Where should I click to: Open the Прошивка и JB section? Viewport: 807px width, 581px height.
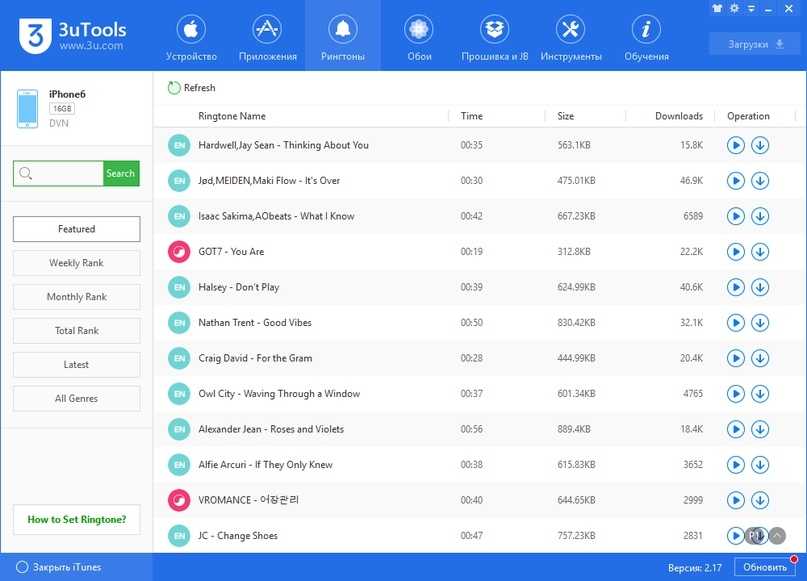pos(494,38)
